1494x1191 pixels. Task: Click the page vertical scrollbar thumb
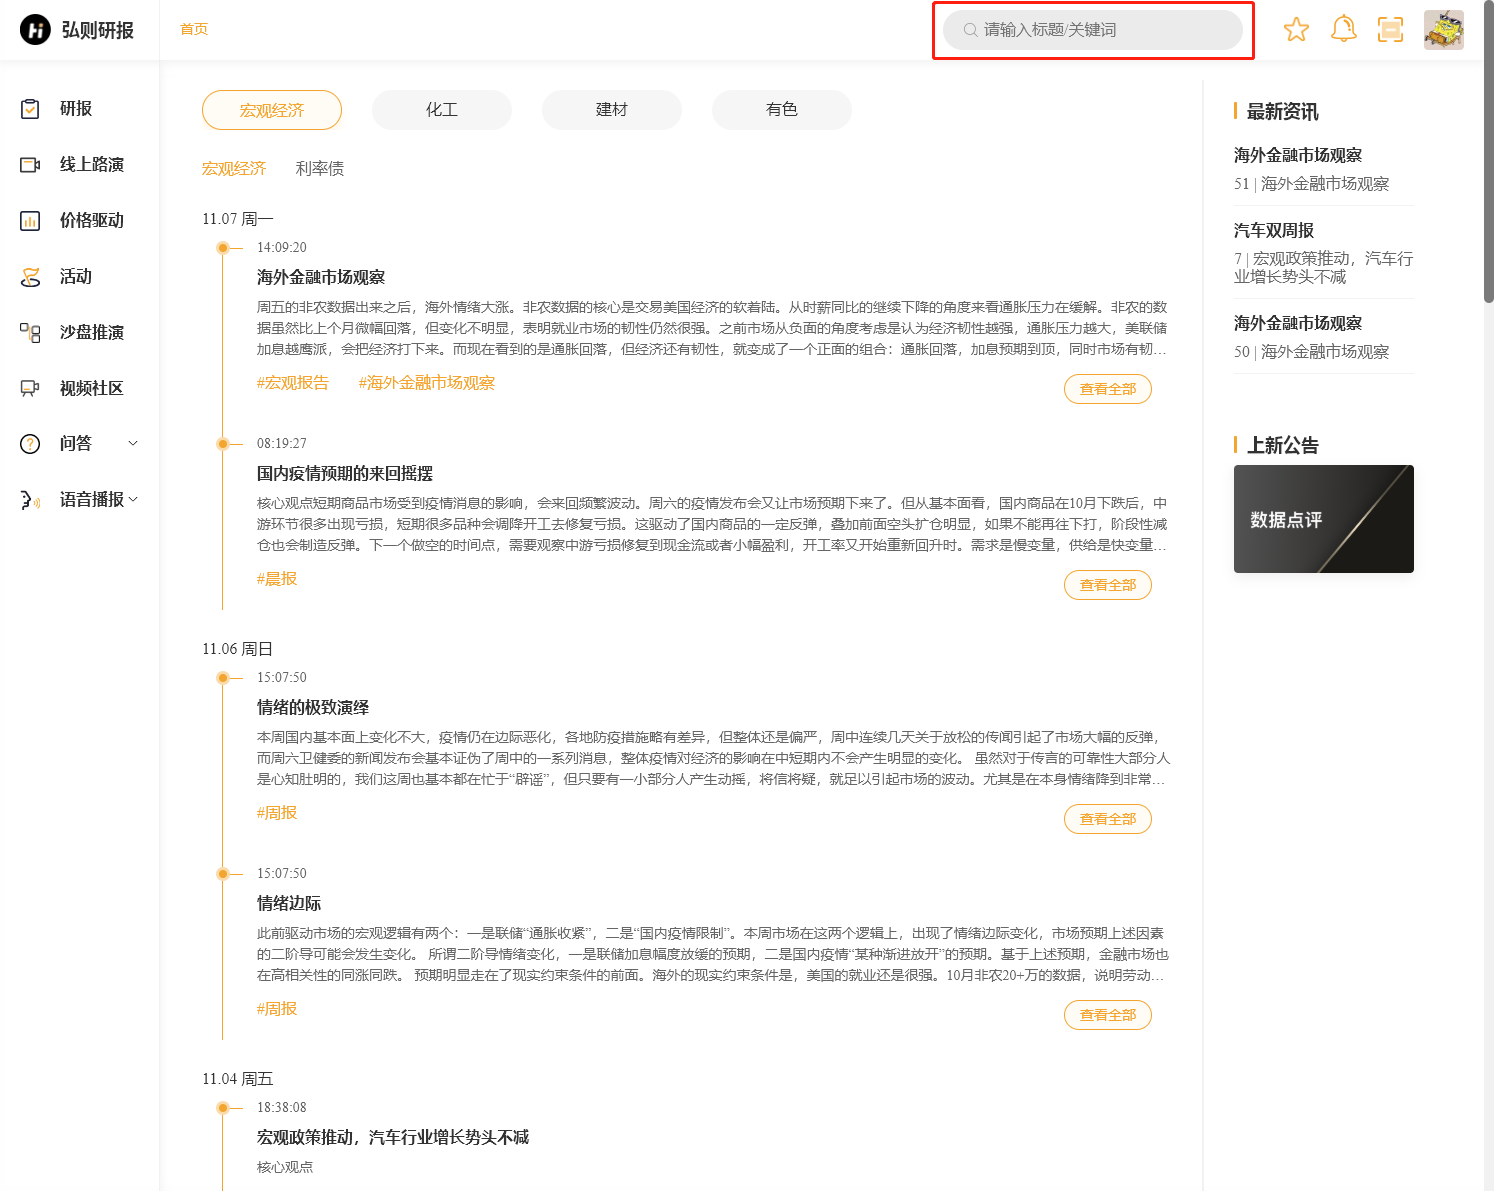(x=1488, y=150)
